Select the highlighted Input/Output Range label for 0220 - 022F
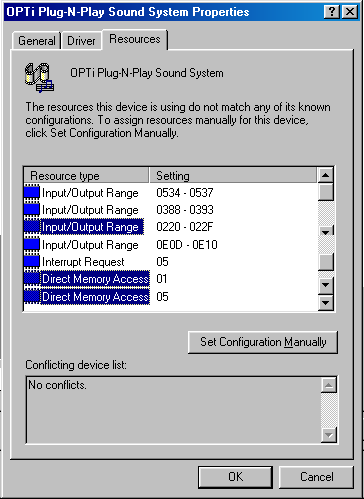The image size is (364, 499). [92, 227]
